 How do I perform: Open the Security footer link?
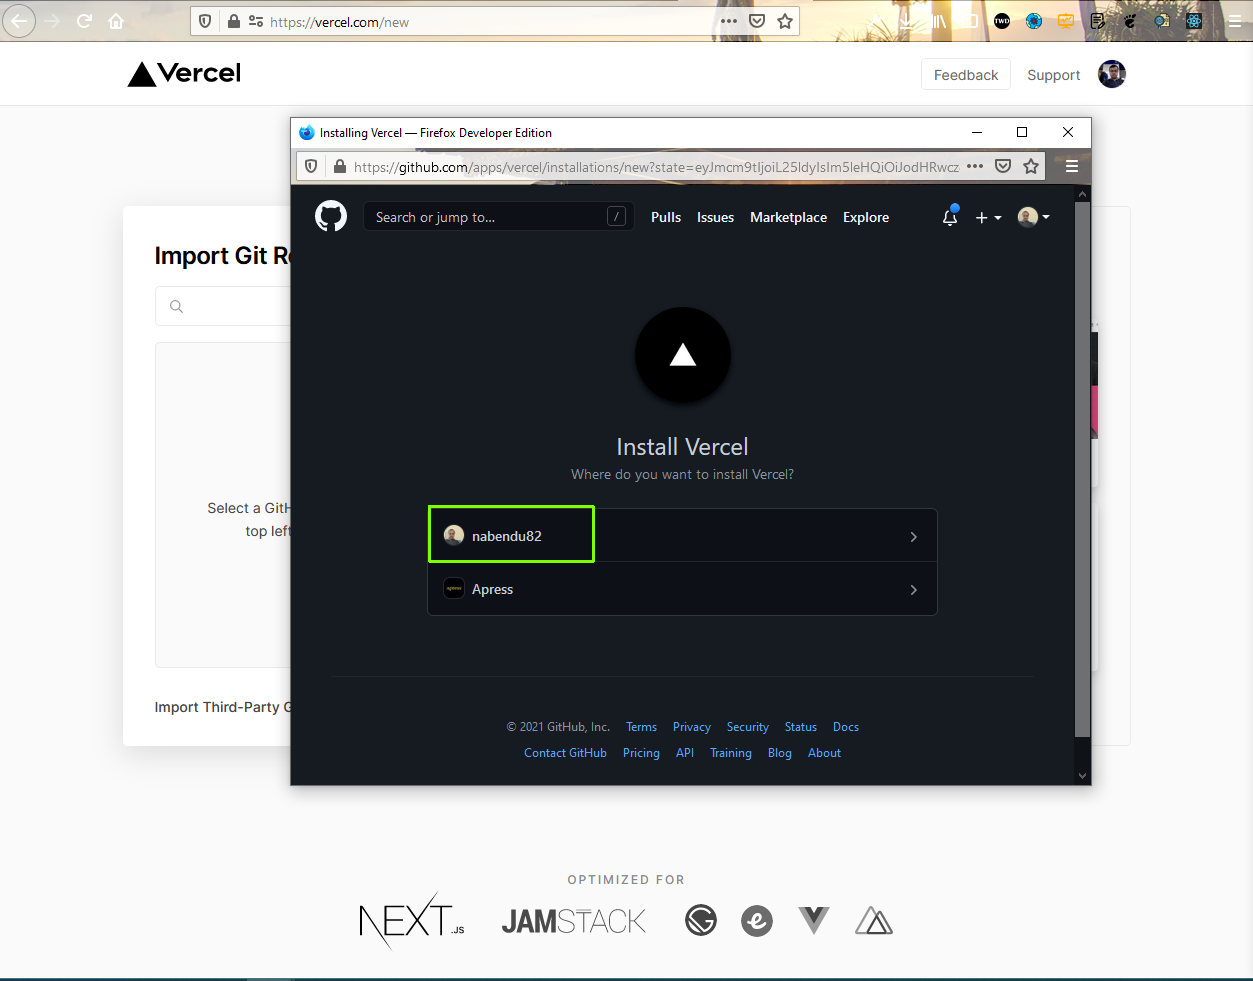coord(748,727)
